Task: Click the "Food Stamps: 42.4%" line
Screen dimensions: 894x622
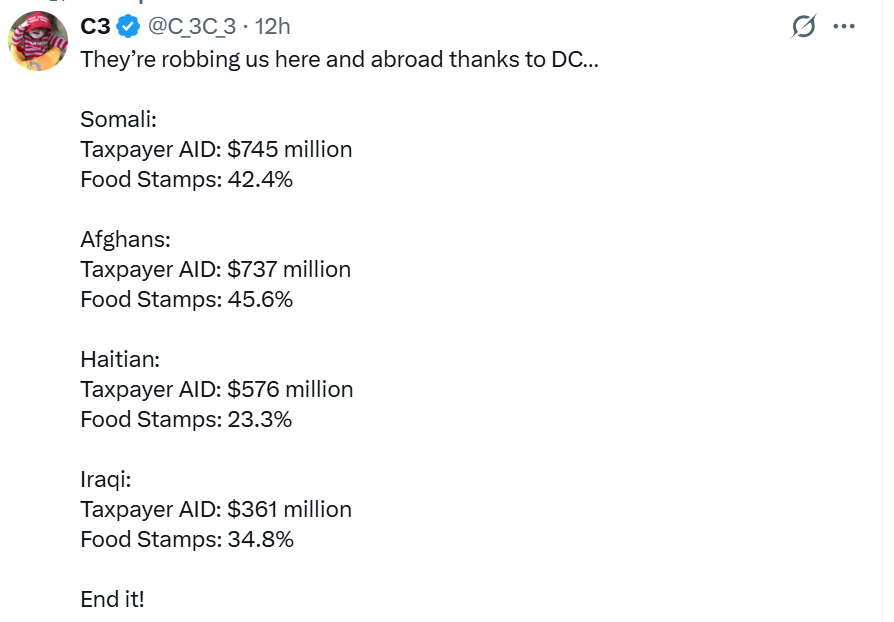Action: [x=186, y=180]
